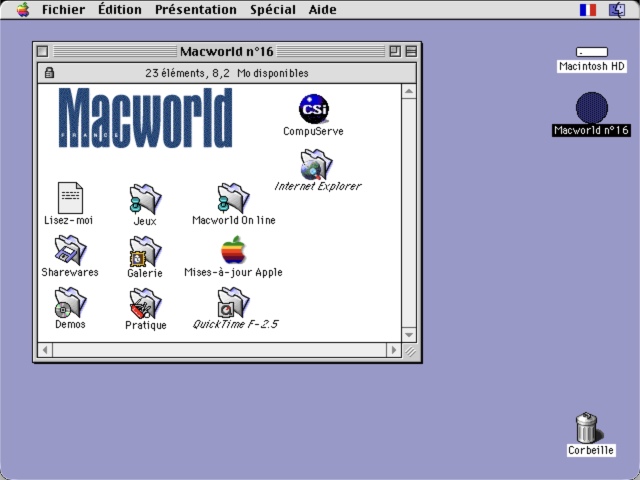Click the window close box
Image resolution: width=640 pixels, height=480 pixels.
pos(42,51)
